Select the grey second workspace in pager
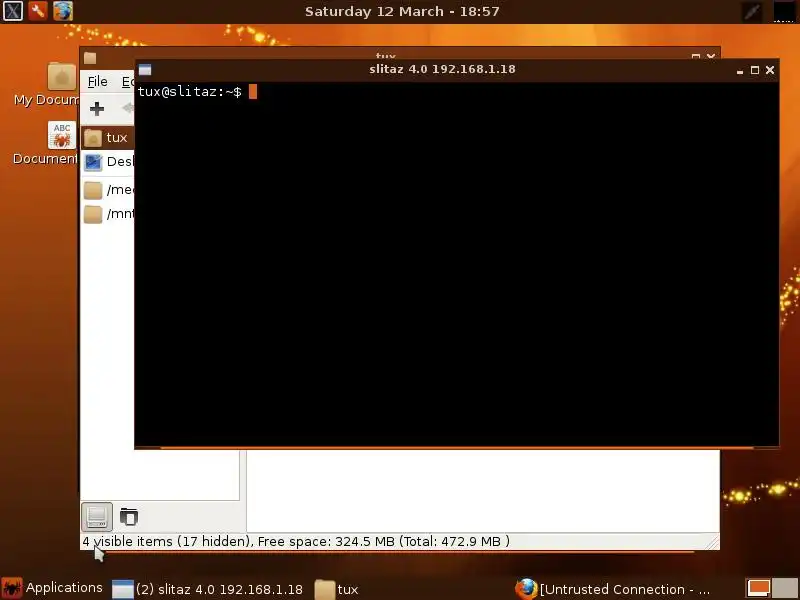Image resolution: width=800 pixels, height=600 pixels. click(785, 588)
